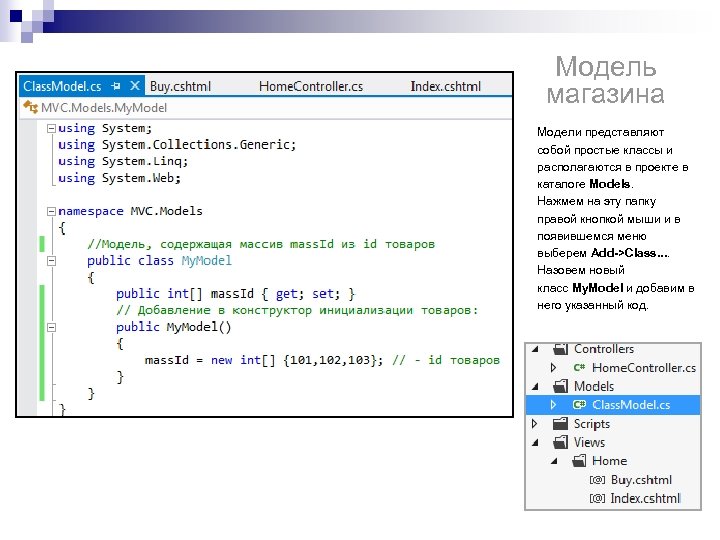Screen dimensions: 720x540
Task: Close the ClassModel.cs tab
Action: (x=135, y=85)
